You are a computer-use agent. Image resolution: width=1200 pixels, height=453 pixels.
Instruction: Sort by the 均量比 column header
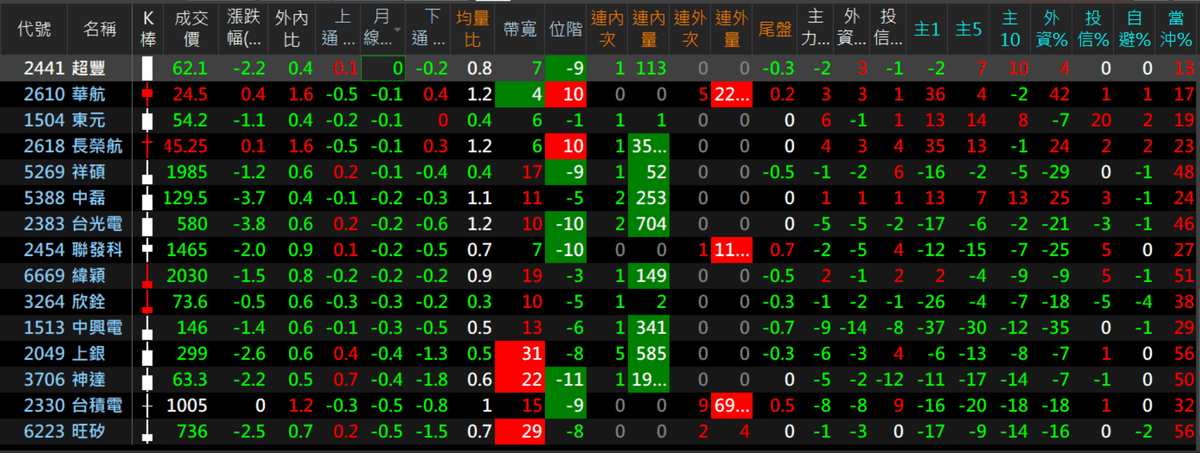[473, 29]
